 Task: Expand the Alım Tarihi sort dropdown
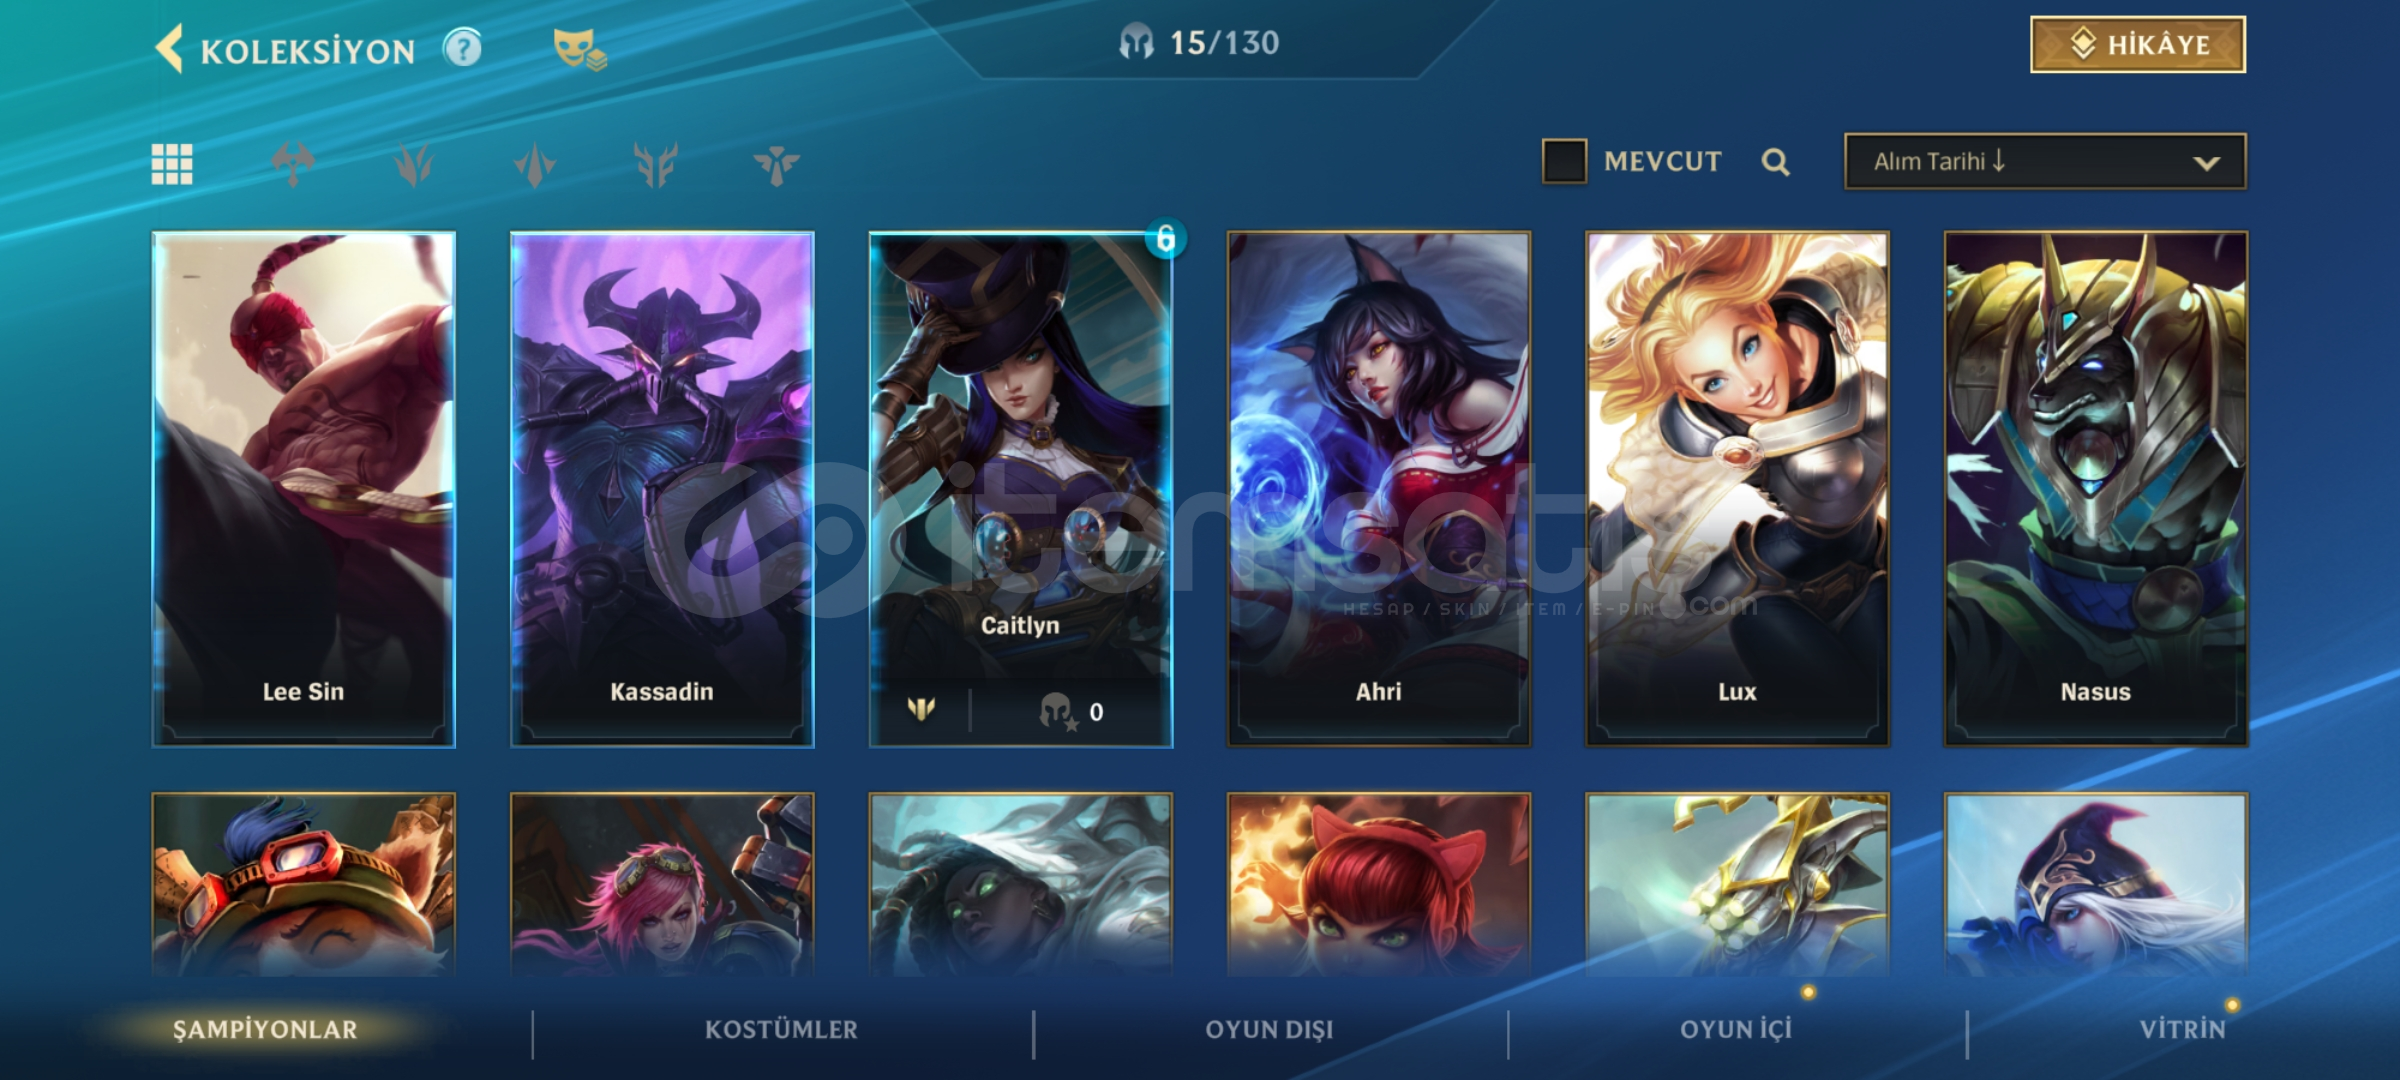click(2045, 161)
